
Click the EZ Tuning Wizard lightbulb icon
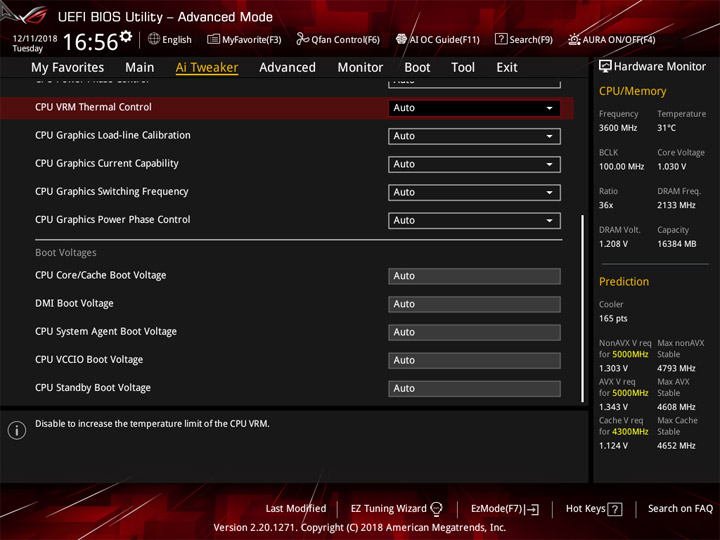click(x=436, y=509)
